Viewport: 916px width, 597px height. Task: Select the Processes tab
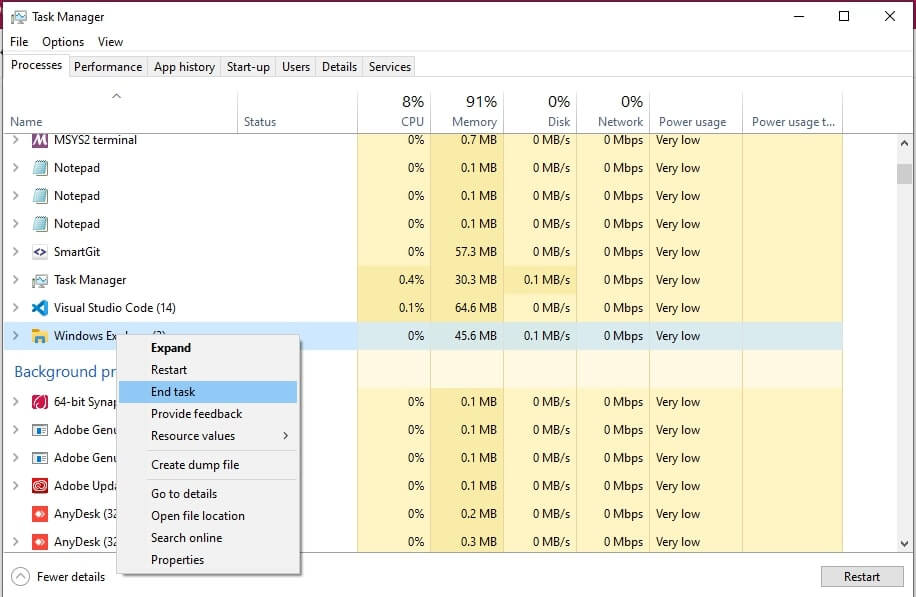point(36,65)
